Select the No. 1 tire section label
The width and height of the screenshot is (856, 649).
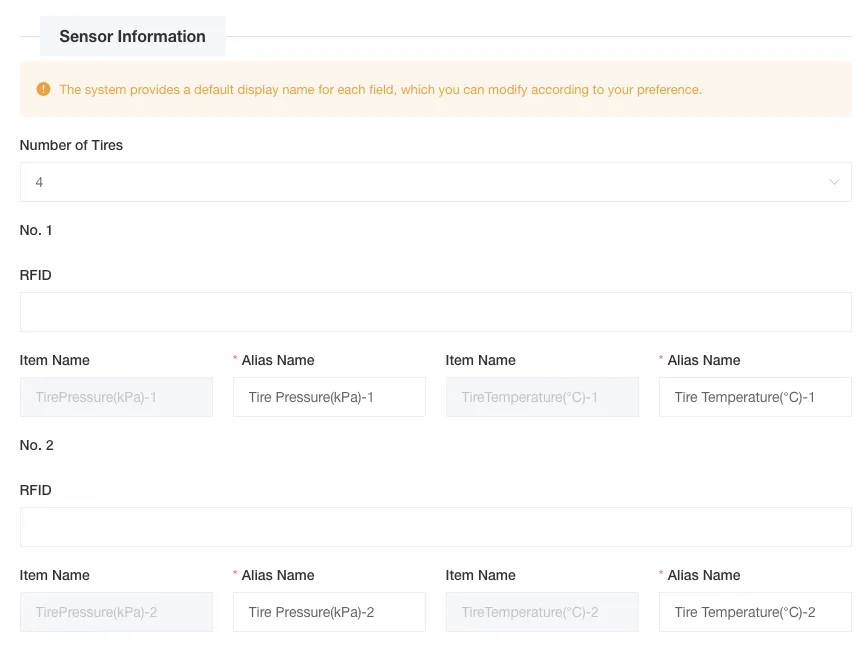point(36,230)
